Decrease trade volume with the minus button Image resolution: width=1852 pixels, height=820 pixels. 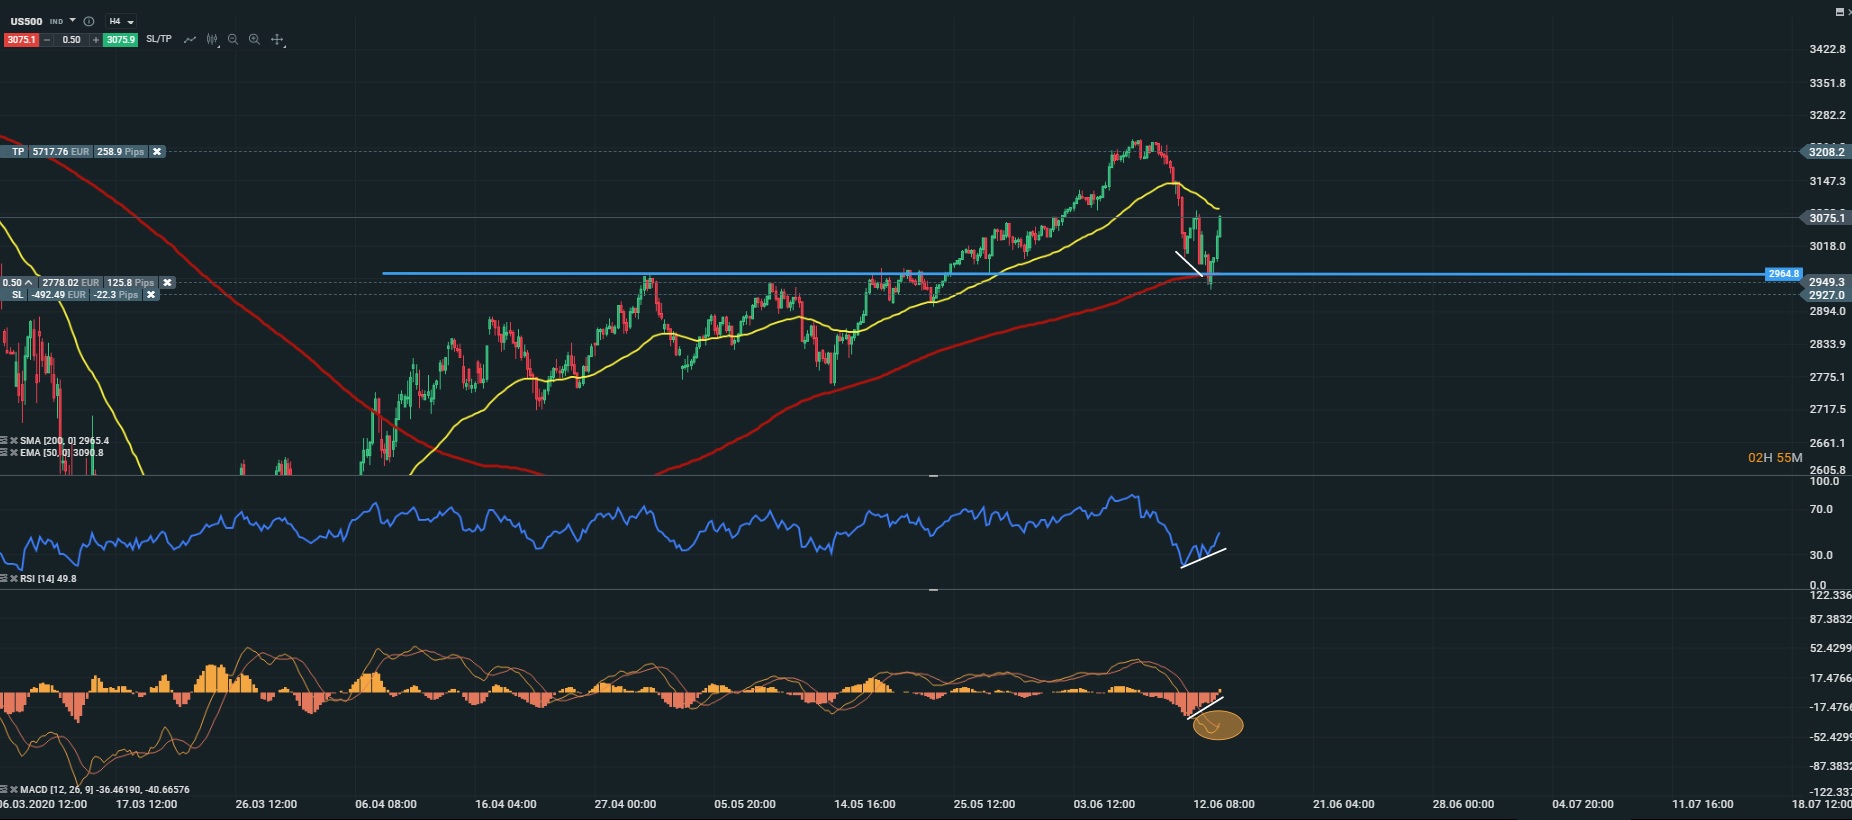[47, 40]
